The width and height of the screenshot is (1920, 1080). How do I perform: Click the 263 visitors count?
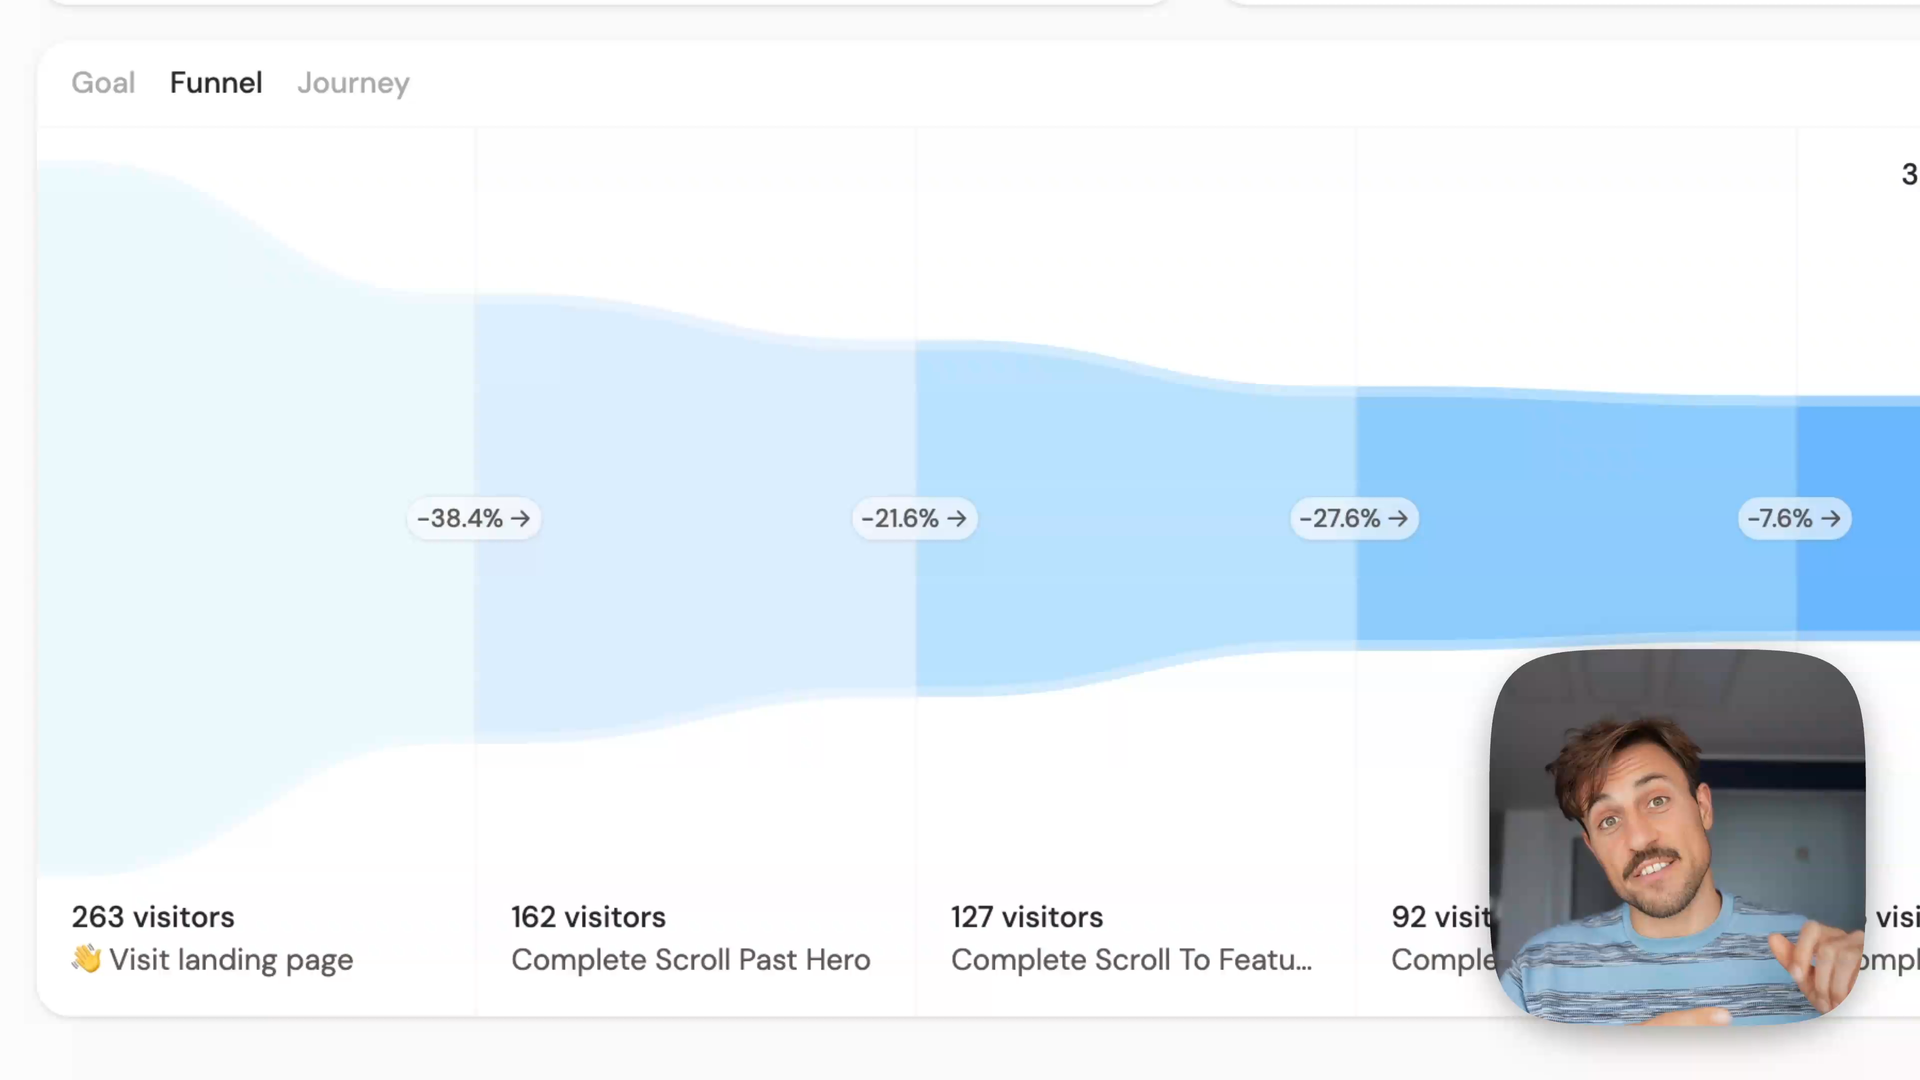(153, 917)
